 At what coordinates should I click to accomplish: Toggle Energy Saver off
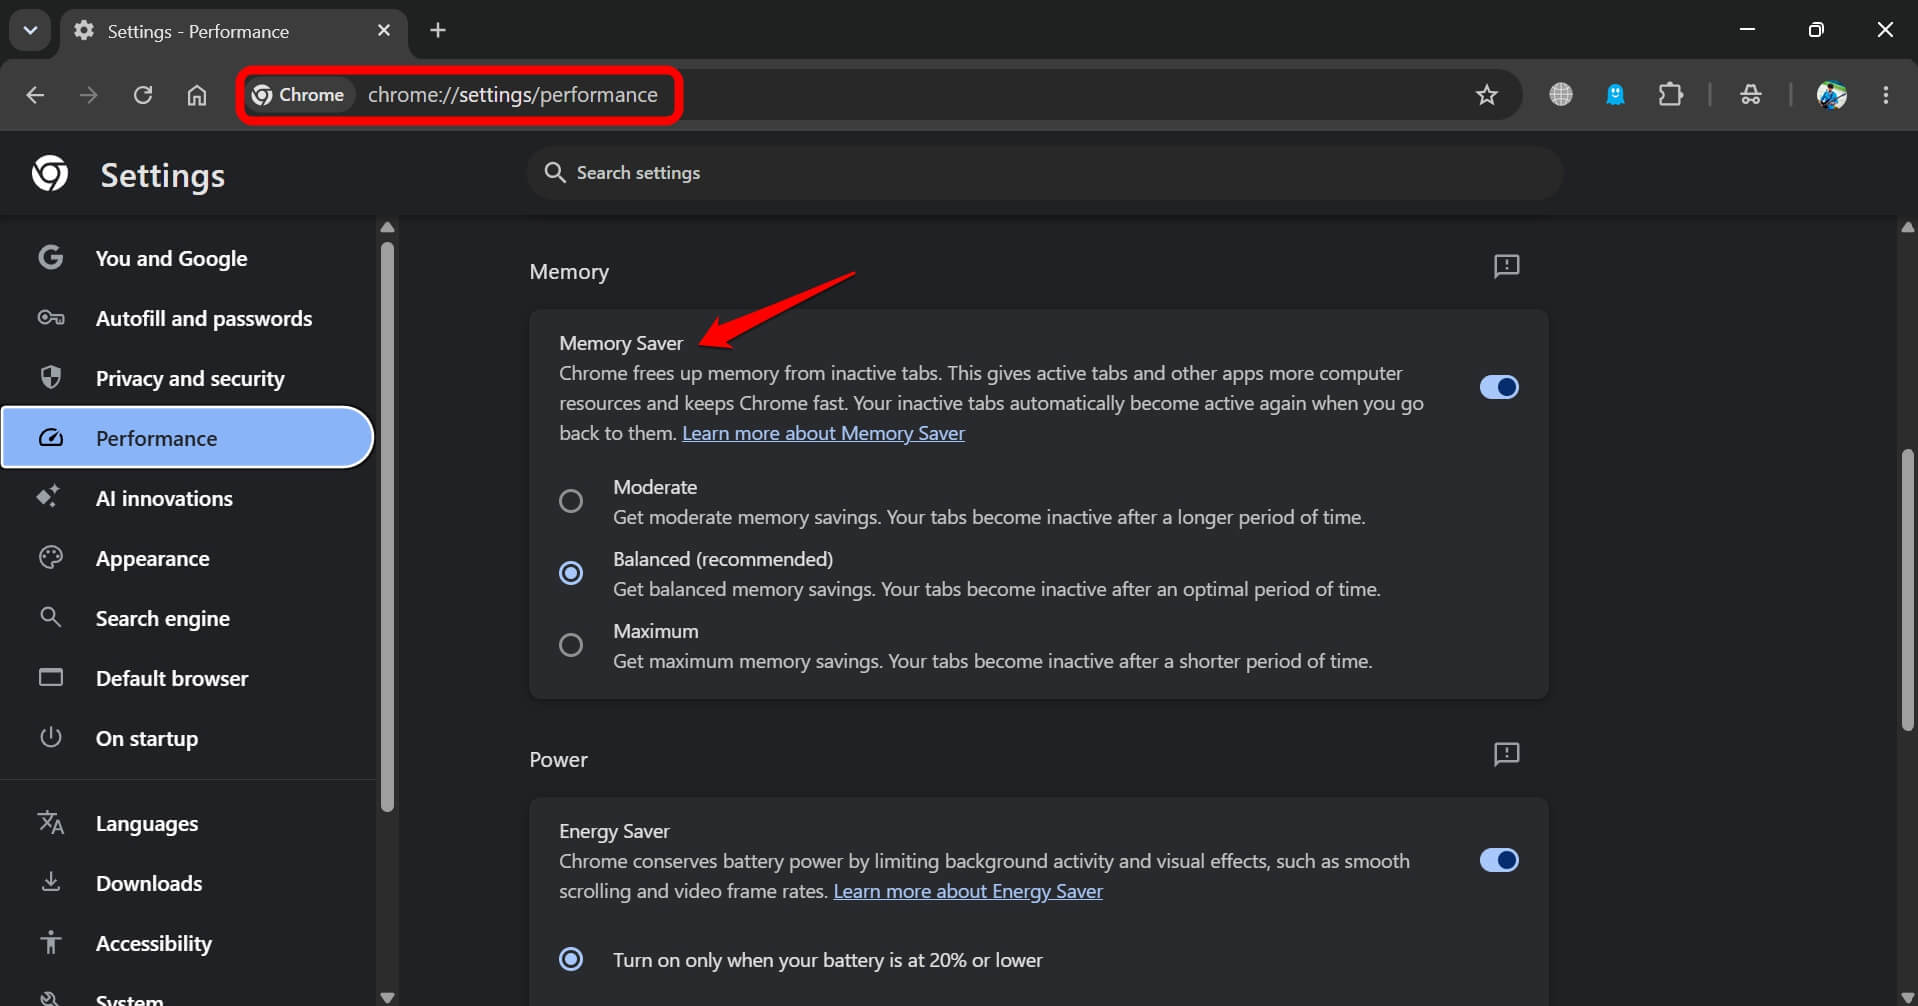click(1499, 860)
